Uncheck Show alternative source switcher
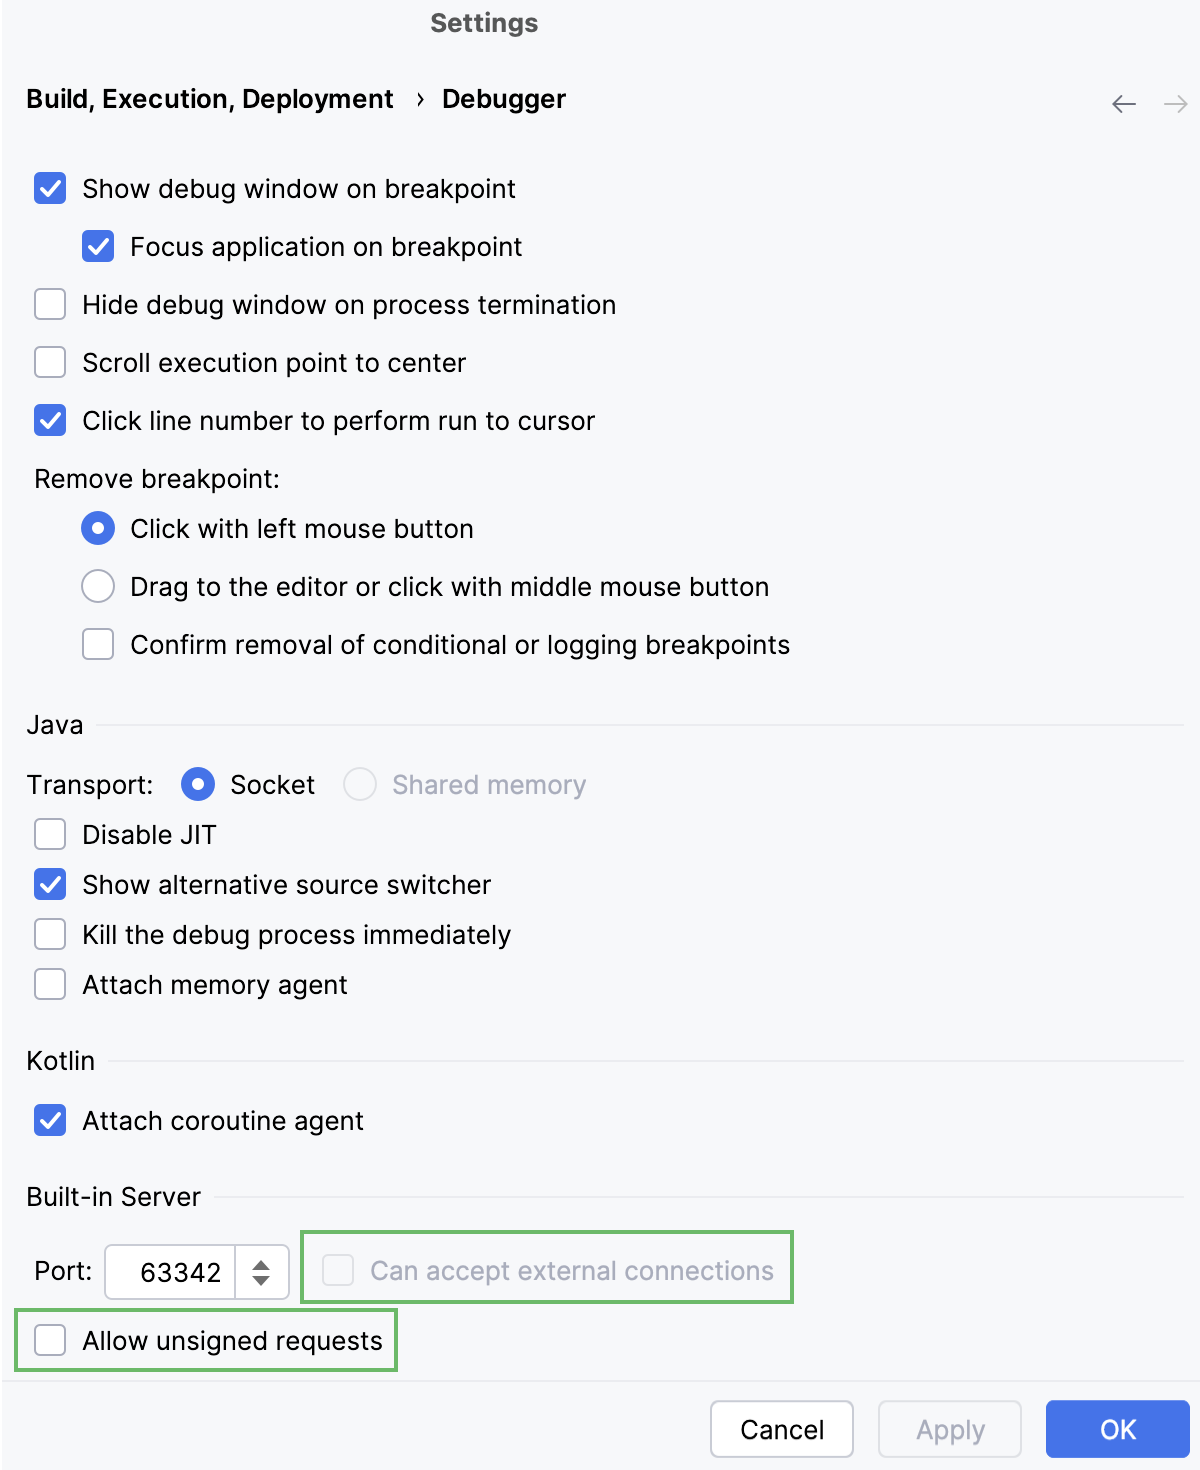 coord(49,884)
